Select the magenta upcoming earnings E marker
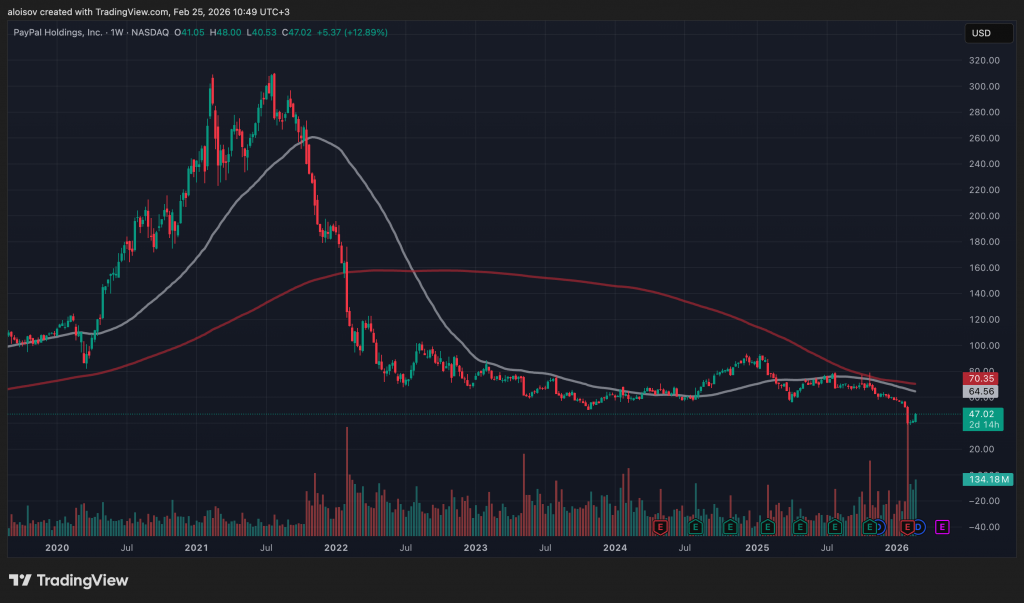 (941, 526)
